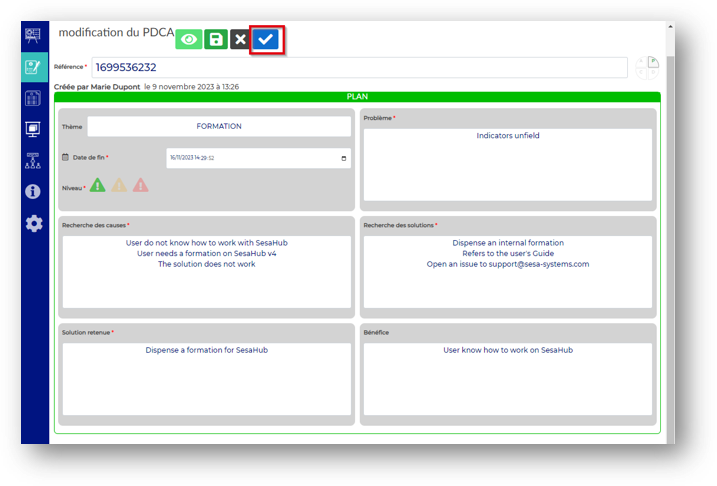The image size is (717, 486).
Task: Click the dark X cancel button
Action: pos(240,40)
